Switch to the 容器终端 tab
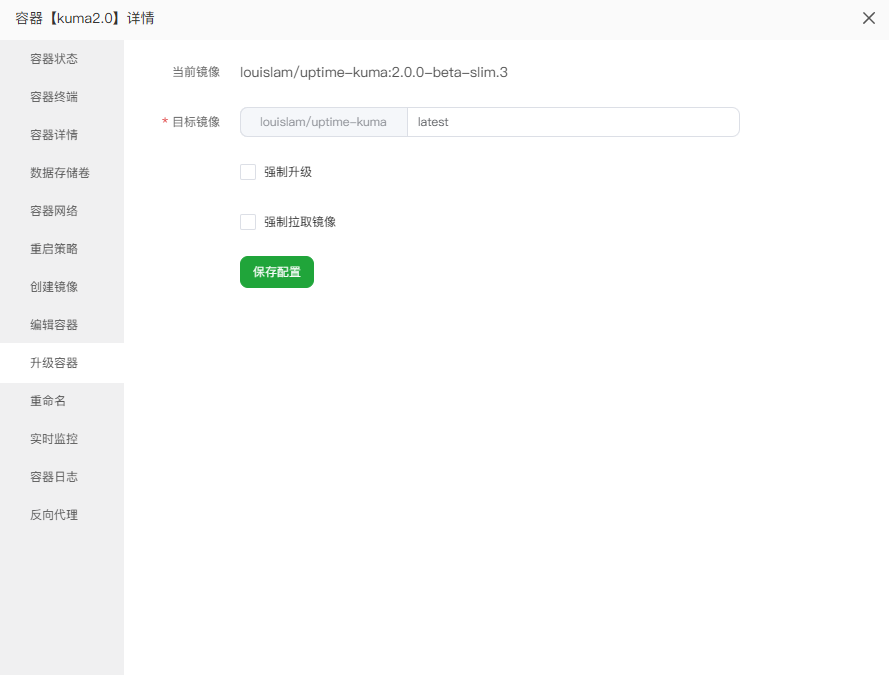 [54, 97]
